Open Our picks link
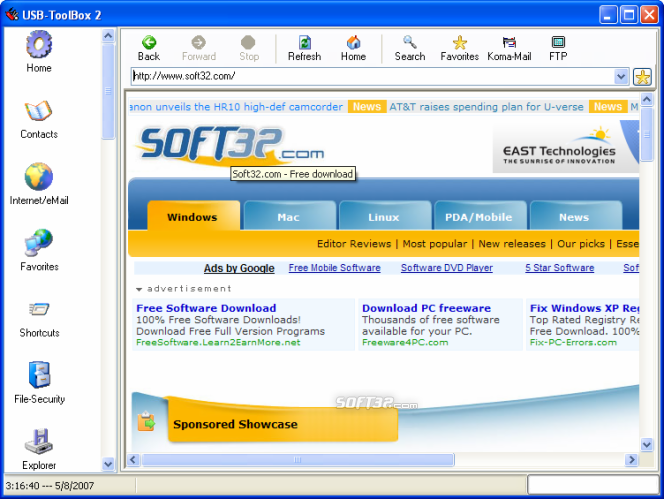664x499 pixels. coord(581,244)
